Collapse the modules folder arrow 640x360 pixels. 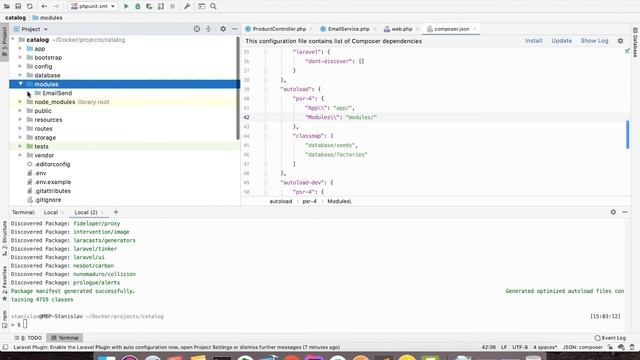20,84
